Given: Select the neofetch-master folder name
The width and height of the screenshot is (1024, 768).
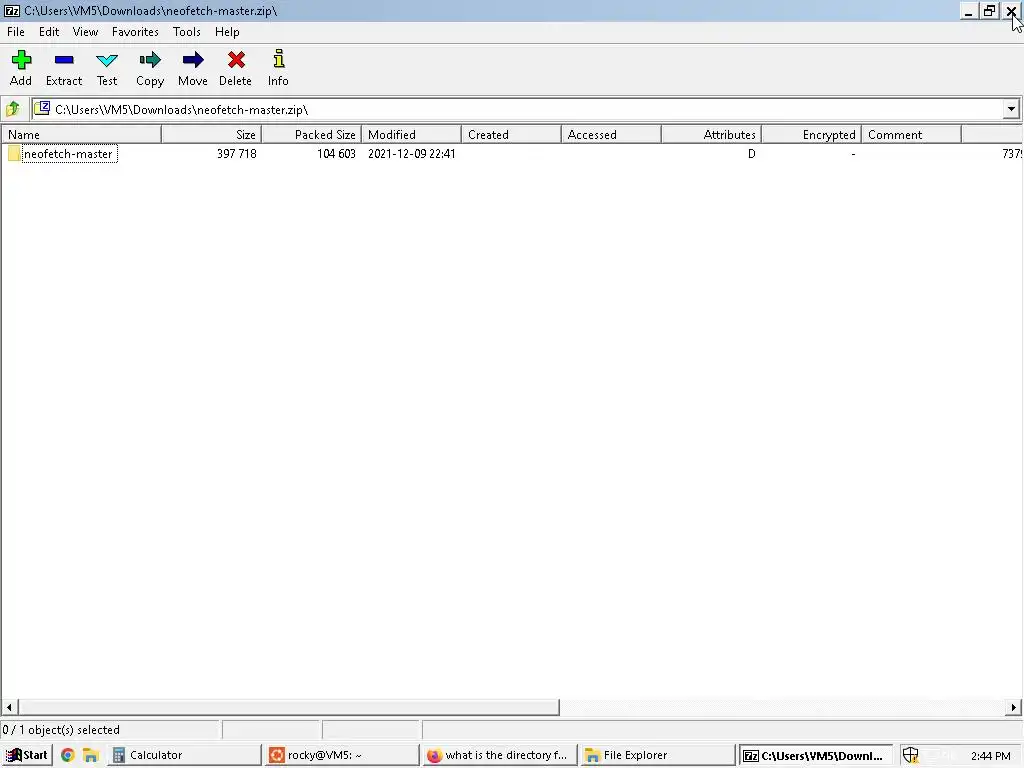Looking at the screenshot, I should click(x=68, y=153).
